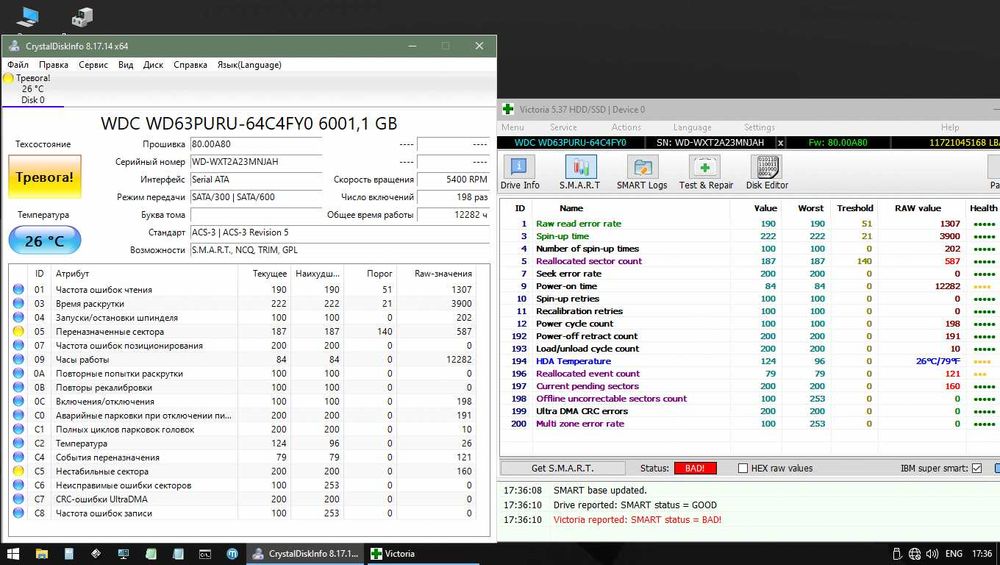Open the Windows Start menu
This screenshot has height=565, width=1000.
point(13,554)
